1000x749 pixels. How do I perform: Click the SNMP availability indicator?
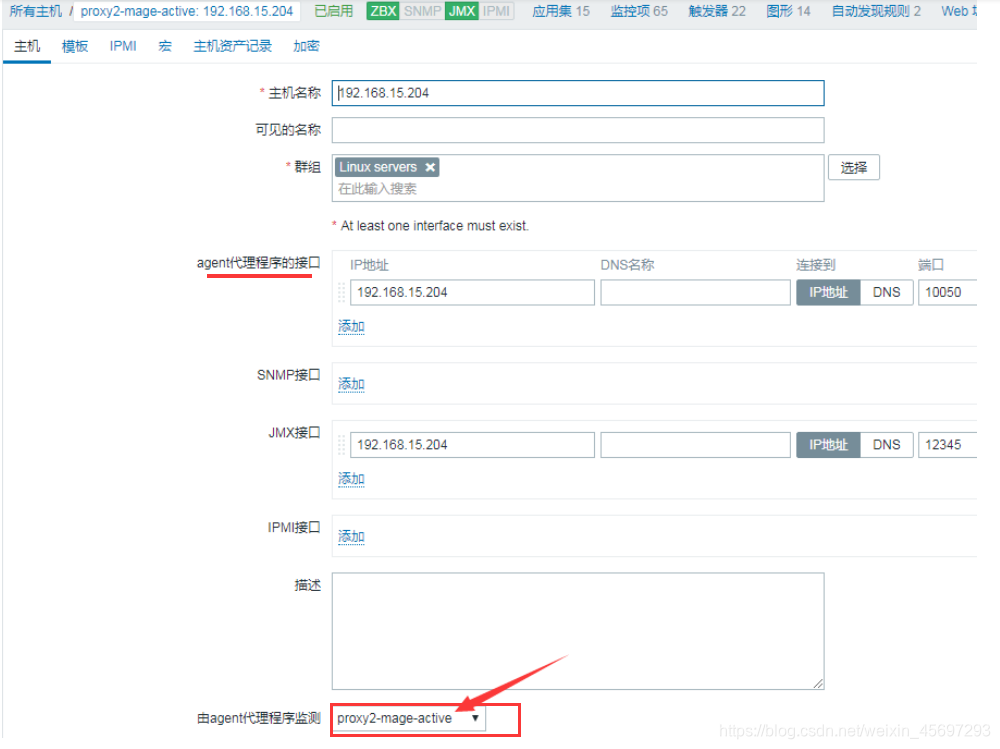tap(422, 11)
